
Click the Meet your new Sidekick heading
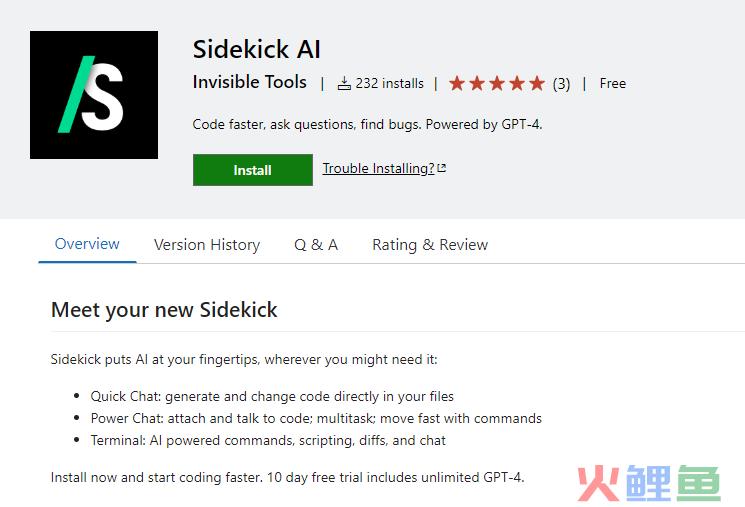click(x=164, y=309)
